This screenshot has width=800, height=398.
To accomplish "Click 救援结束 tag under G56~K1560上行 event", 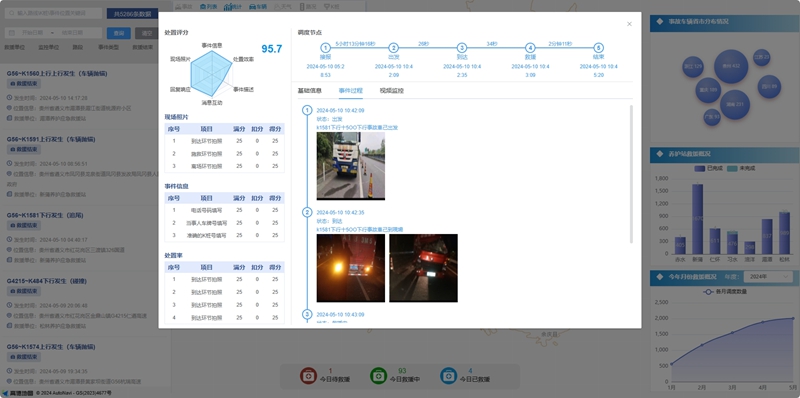I will coord(24,84).
